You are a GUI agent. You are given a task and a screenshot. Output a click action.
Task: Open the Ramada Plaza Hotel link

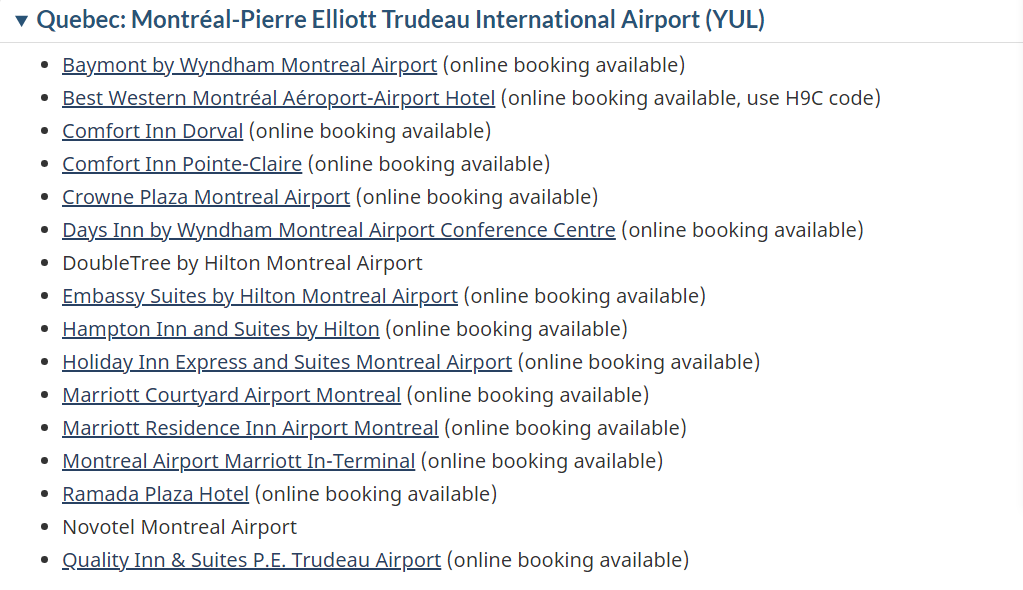coord(155,494)
